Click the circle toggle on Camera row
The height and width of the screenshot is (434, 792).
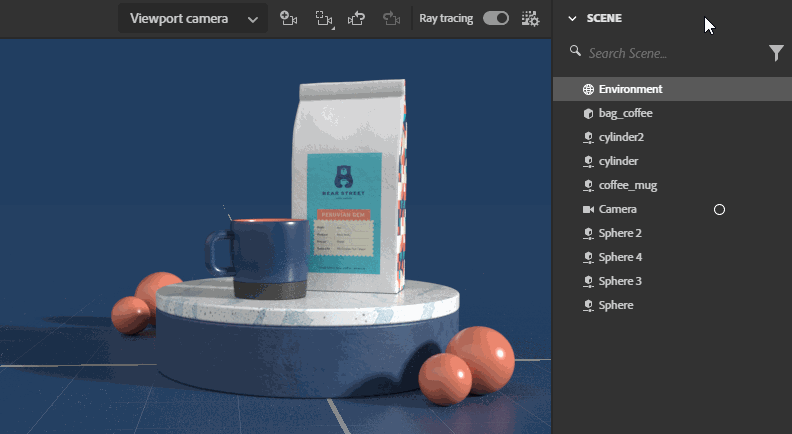pos(718,209)
